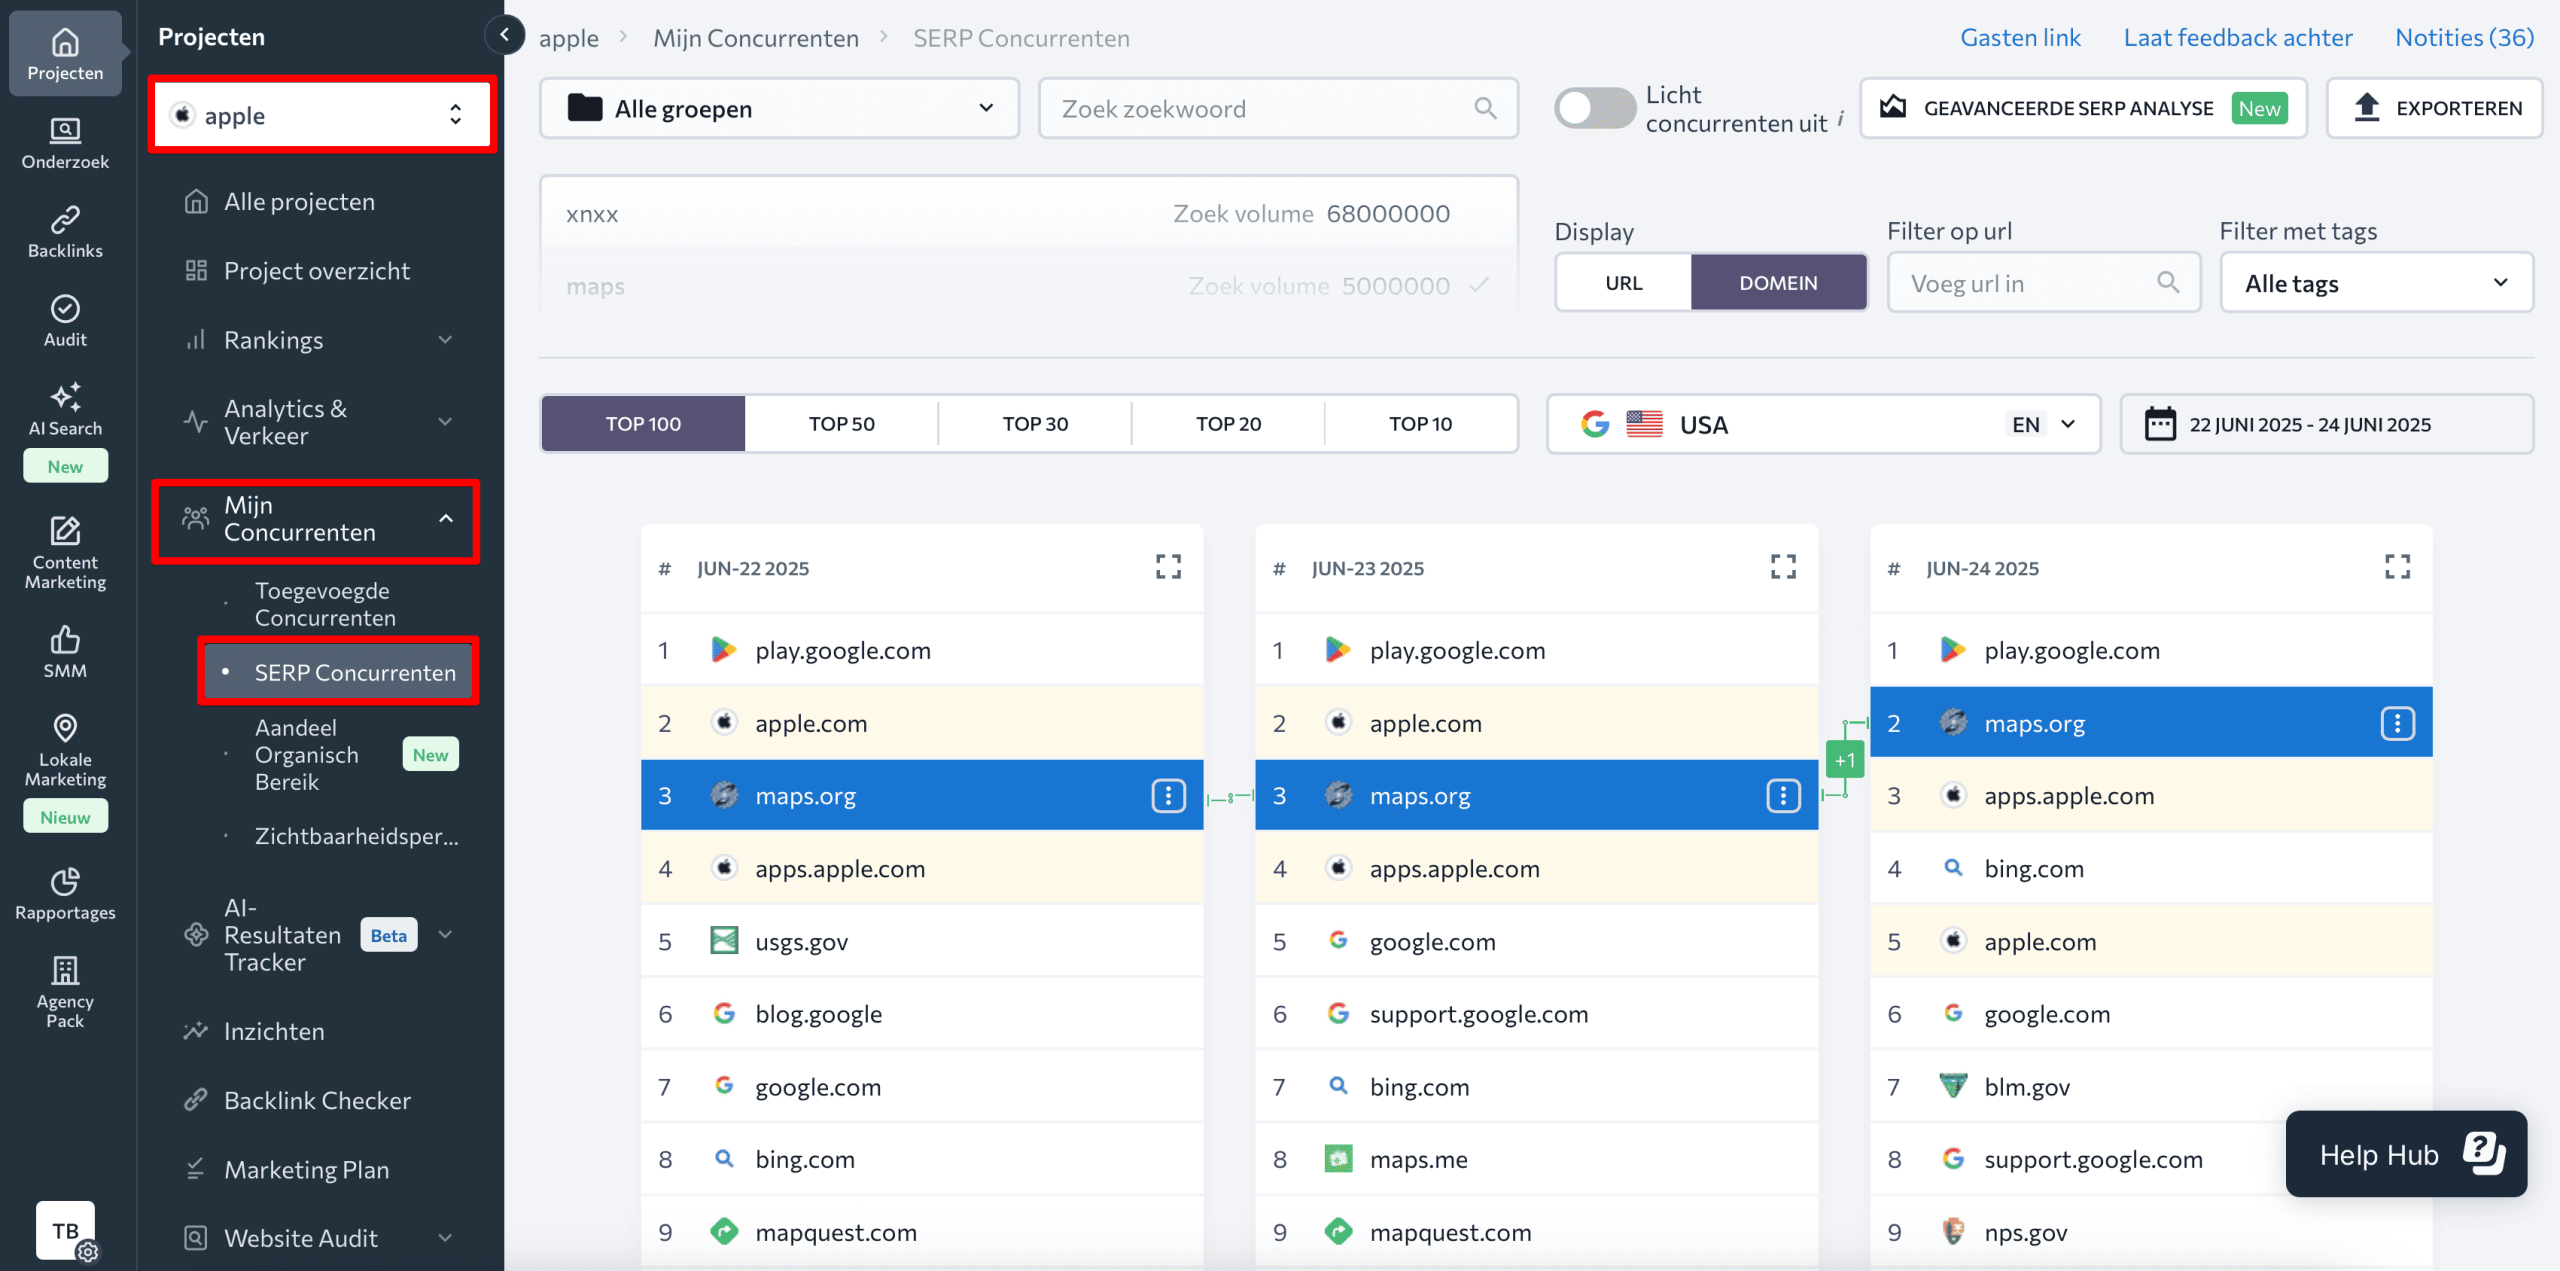Image resolution: width=2560 pixels, height=1271 pixels.
Task: Select the maps keyword row
Action: (x=1029, y=286)
